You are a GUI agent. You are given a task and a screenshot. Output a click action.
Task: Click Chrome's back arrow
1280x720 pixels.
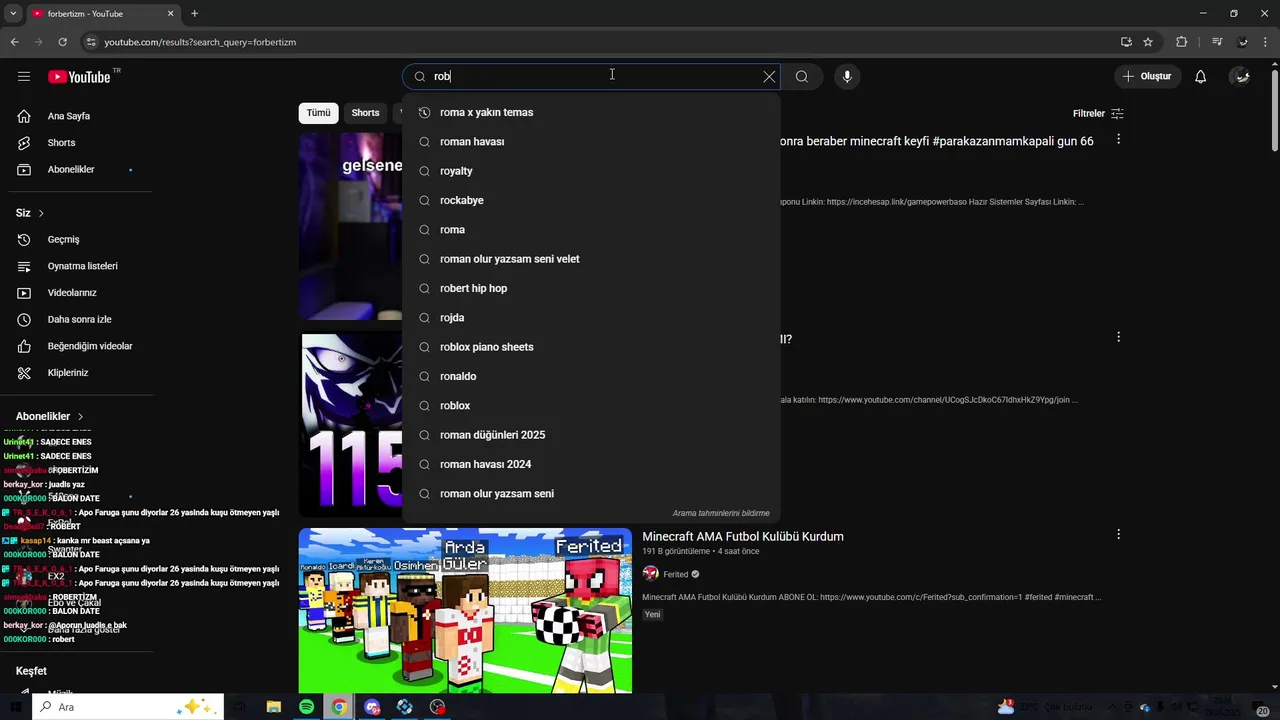pyautogui.click(x=14, y=42)
